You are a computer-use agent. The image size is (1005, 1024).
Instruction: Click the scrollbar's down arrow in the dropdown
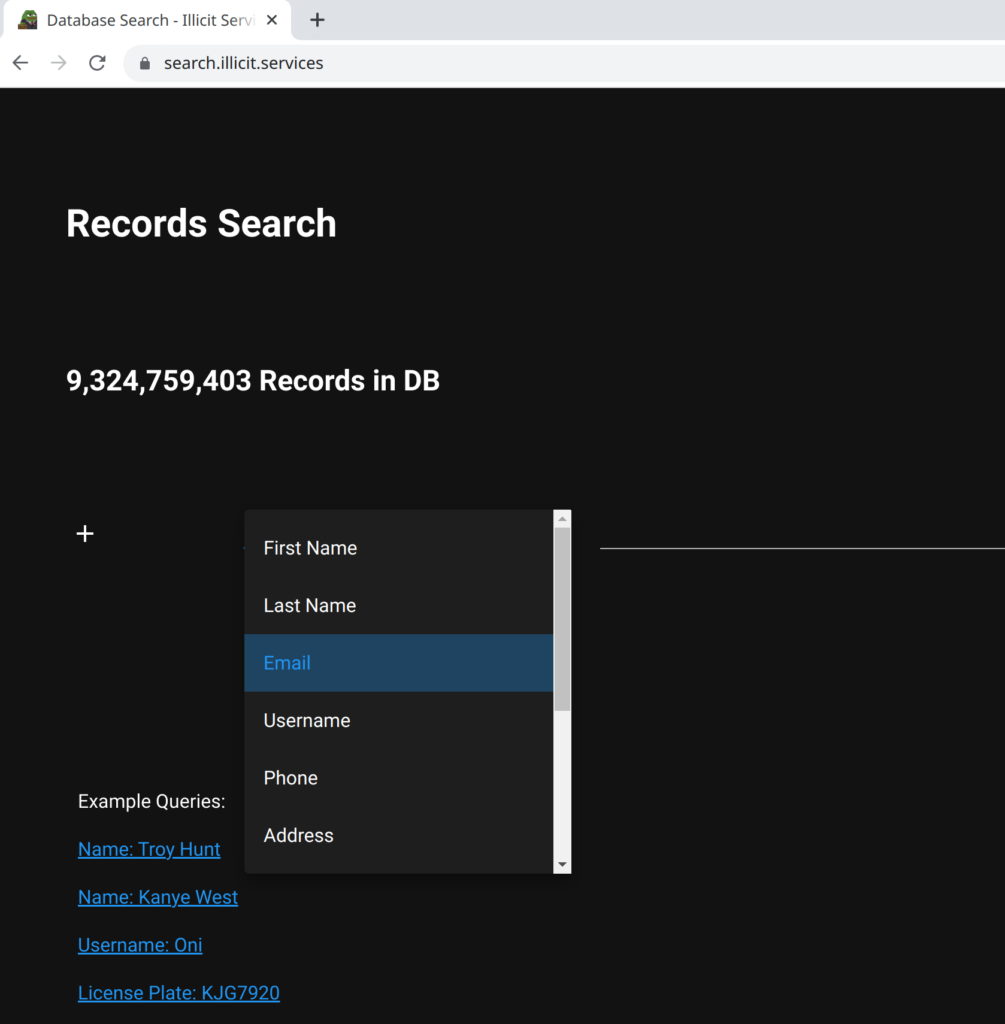pos(562,863)
